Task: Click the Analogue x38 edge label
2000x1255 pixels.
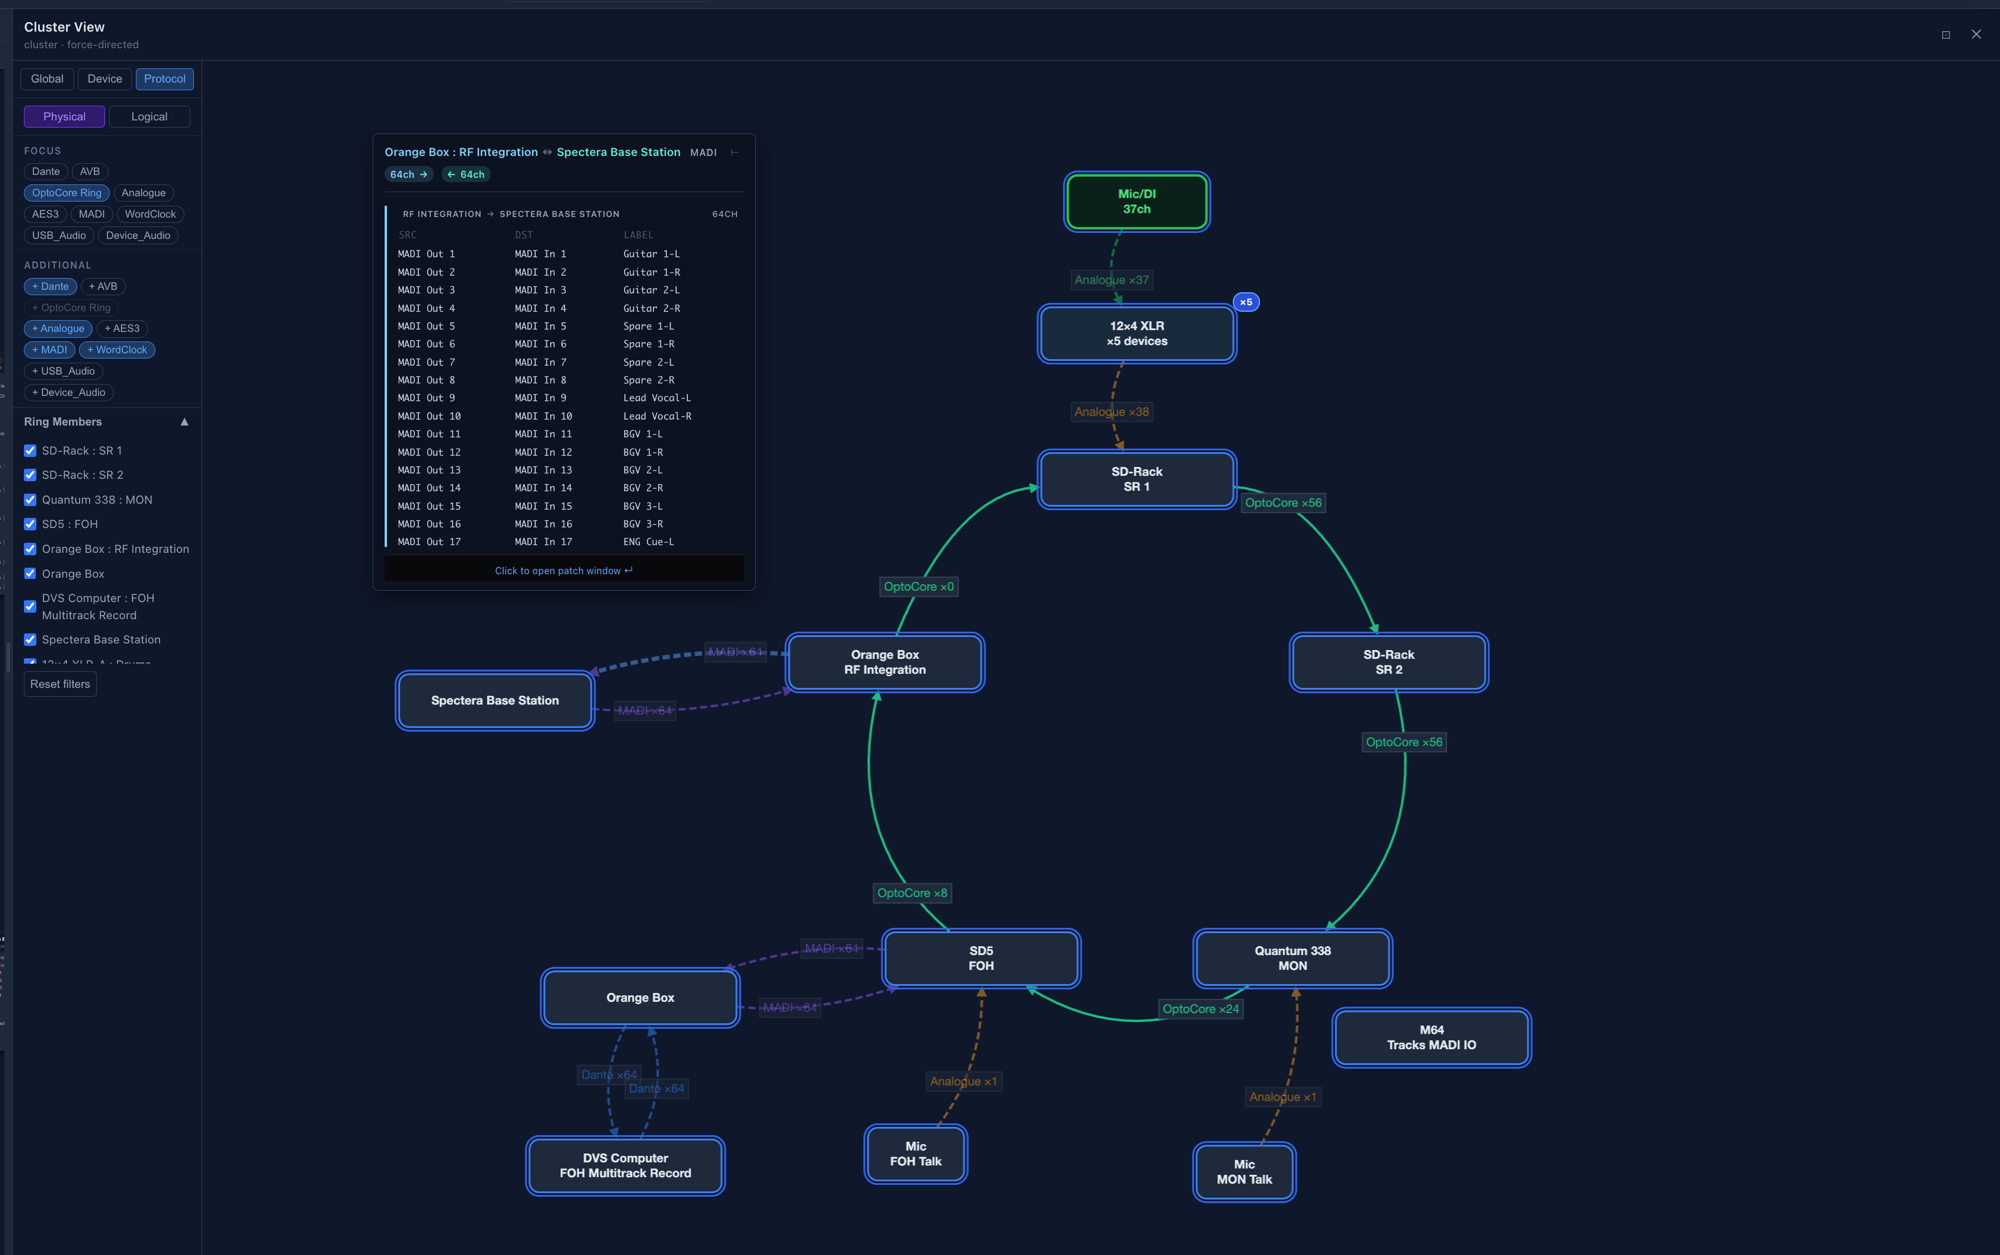Action: (x=1111, y=412)
